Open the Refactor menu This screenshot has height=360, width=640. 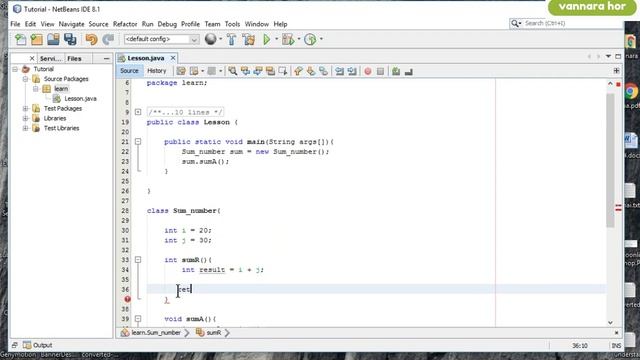125,24
